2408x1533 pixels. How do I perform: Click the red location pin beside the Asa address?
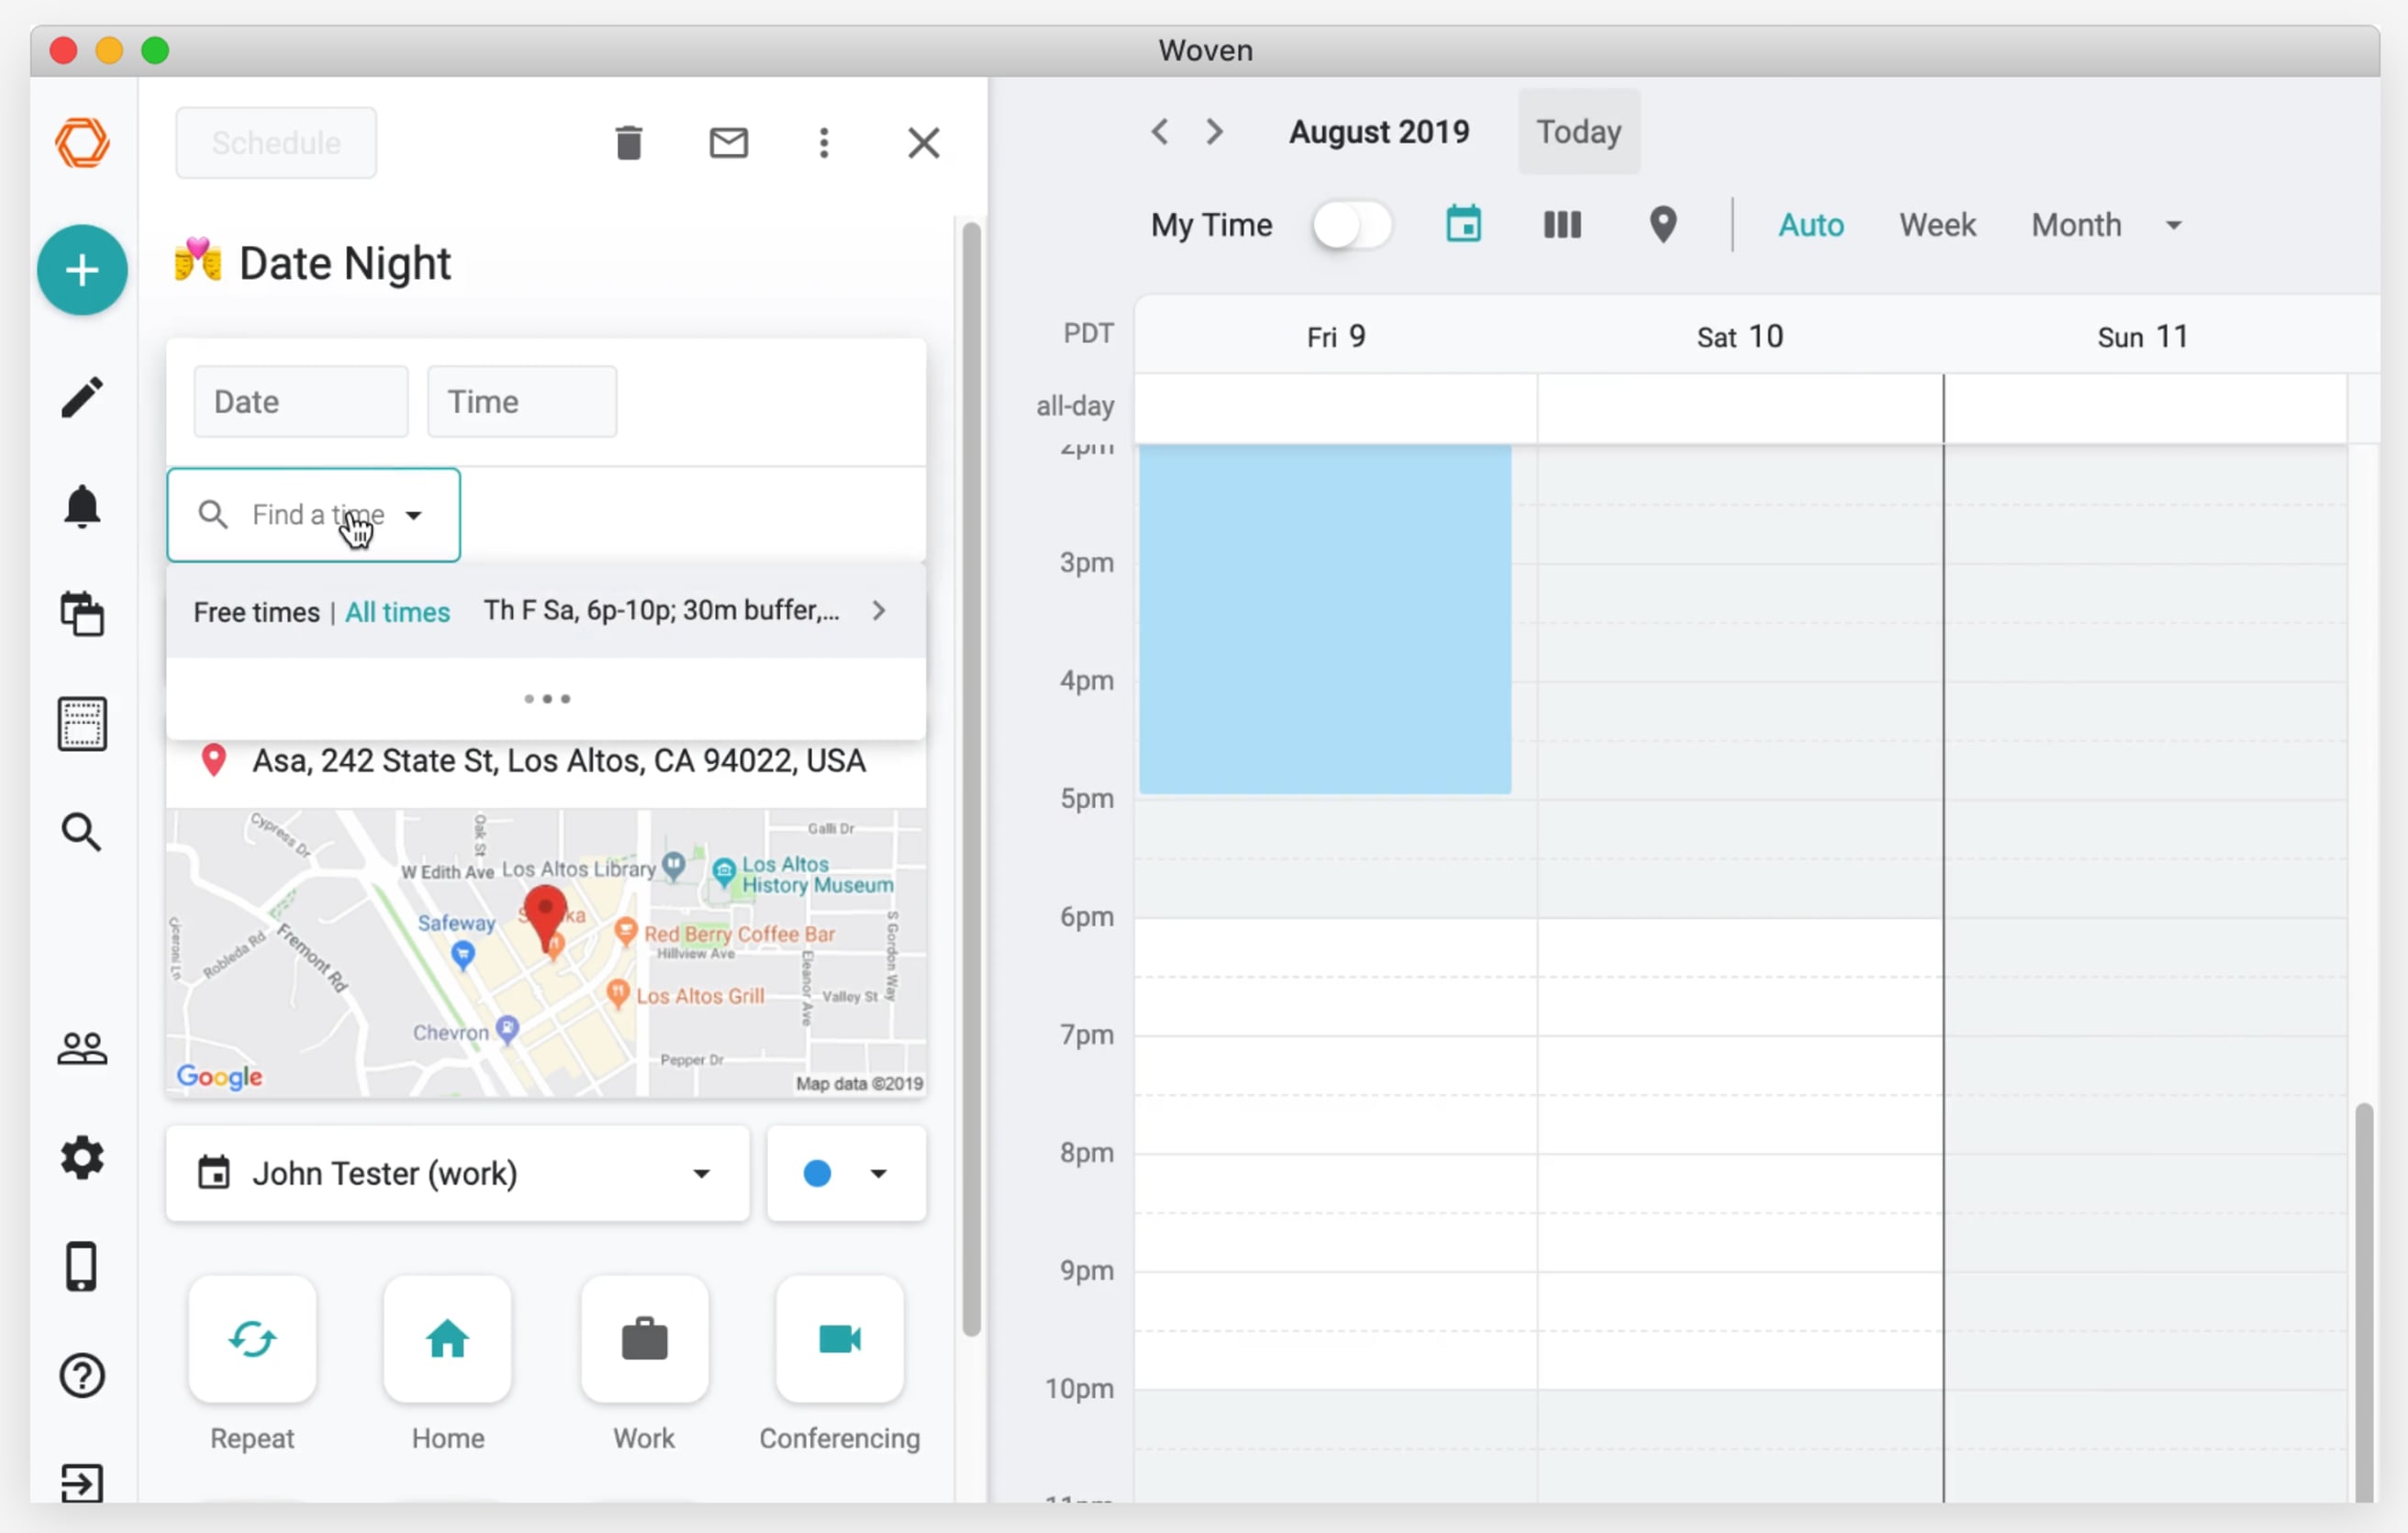pos(213,761)
